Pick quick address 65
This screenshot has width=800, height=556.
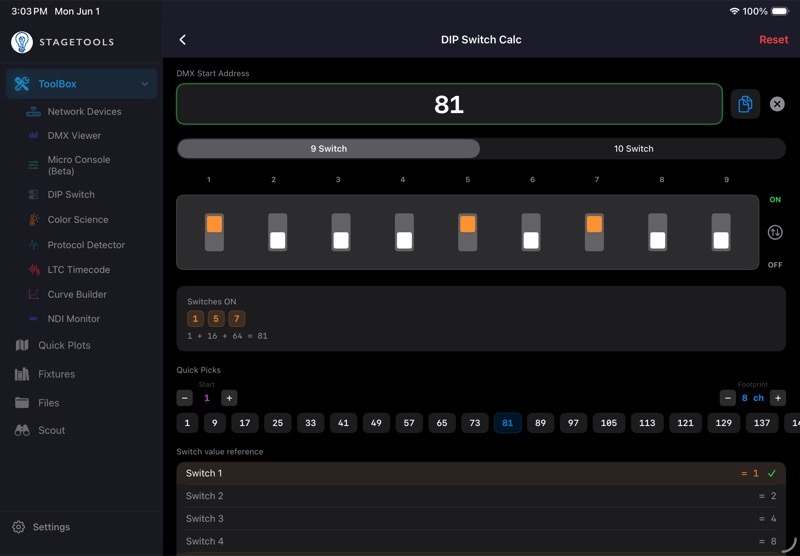[442, 423]
